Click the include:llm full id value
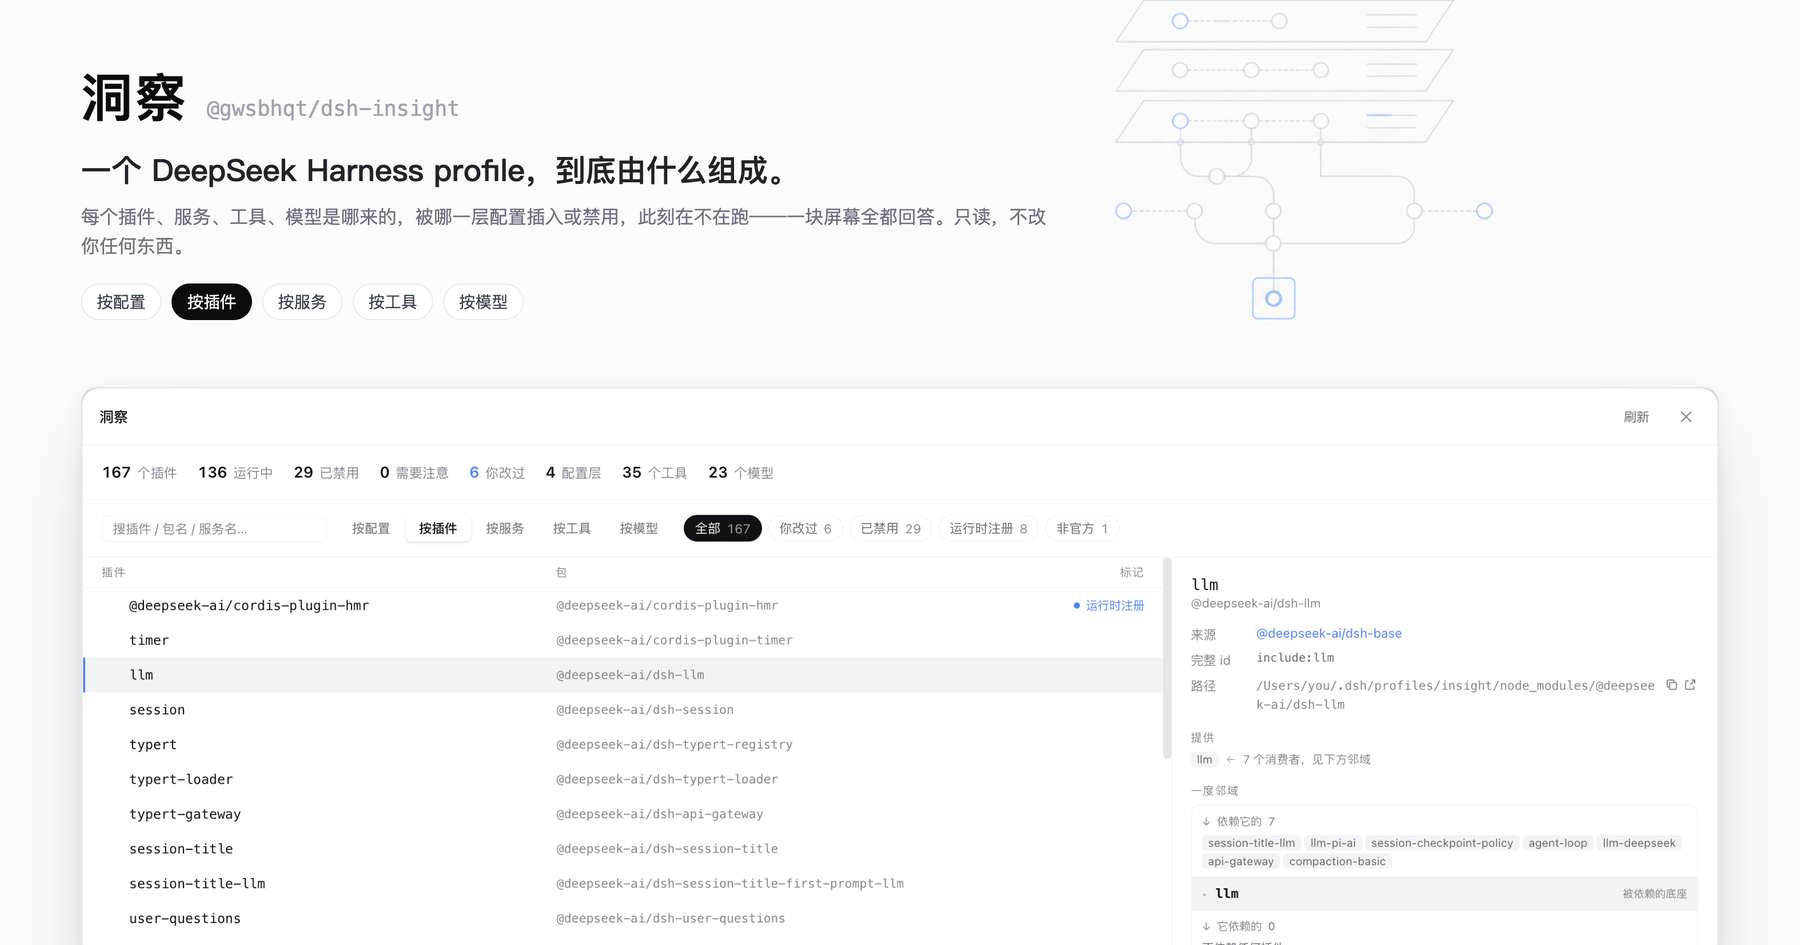This screenshot has width=1800, height=945. click(1295, 658)
